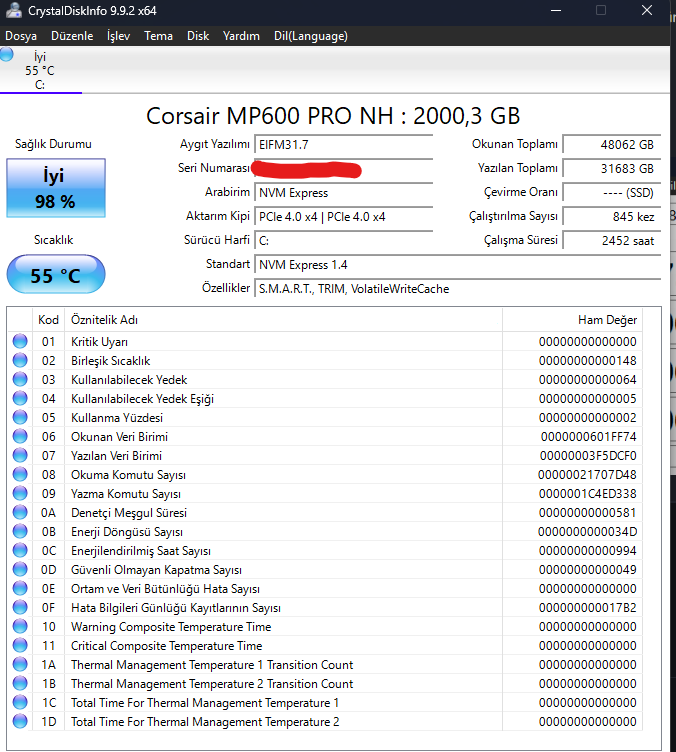Minimize the CrystalDiskInfo window
The width and height of the screenshot is (676, 752).
(x=556, y=11)
